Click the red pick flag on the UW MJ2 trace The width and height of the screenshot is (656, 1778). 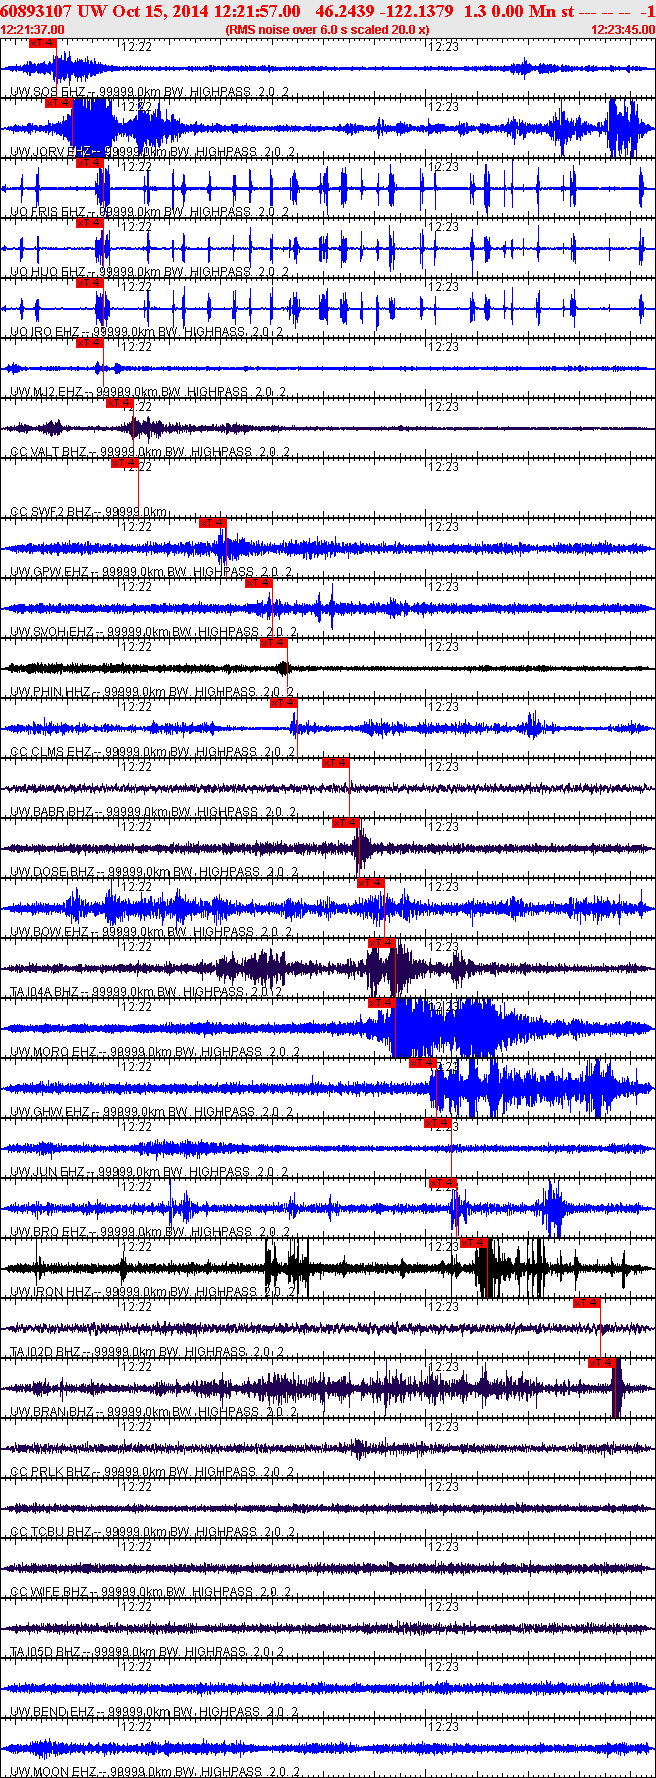click(x=90, y=343)
